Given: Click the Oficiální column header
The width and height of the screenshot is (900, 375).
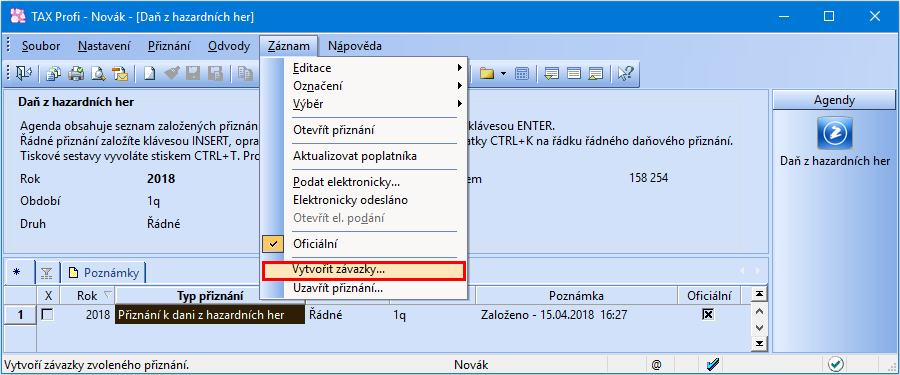Looking at the screenshot, I should tap(709, 296).
